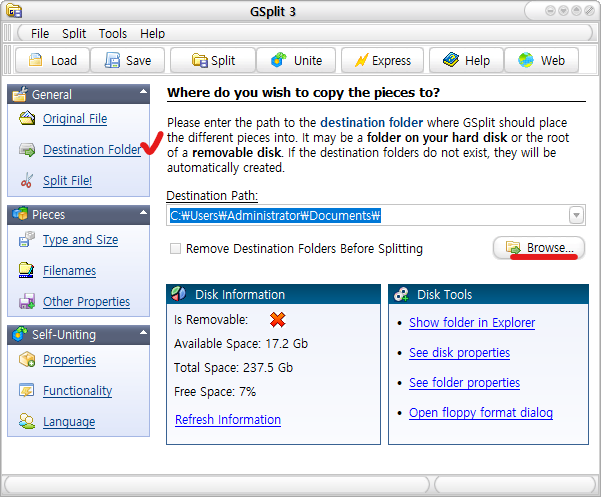Open the Other Properties link
The height and width of the screenshot is (497, 601).
coord(87,302)
